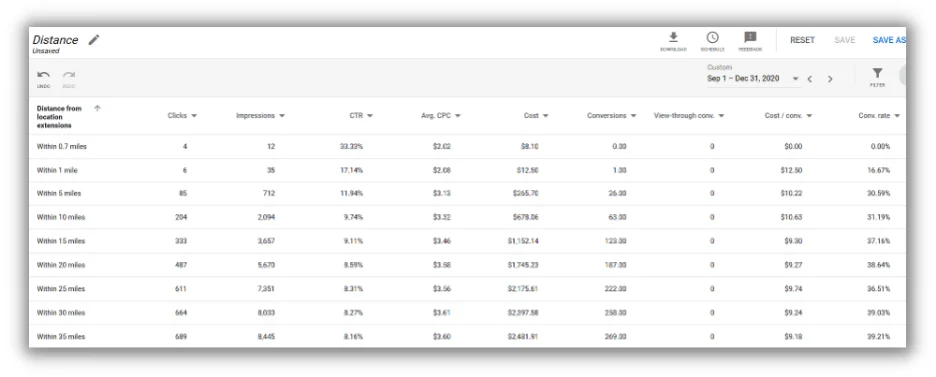Open Cost / conv. column dropdown

pyautogui.click(x=809, y=116)
